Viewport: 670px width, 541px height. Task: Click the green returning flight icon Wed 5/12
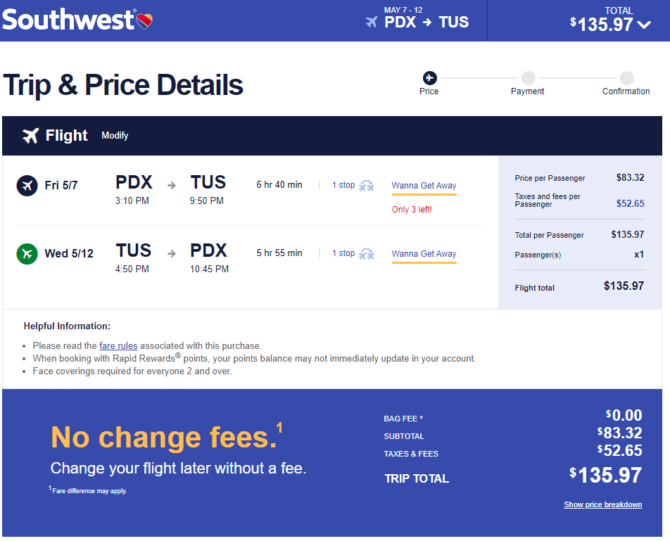pyautogui.click(x=27, y=254)
